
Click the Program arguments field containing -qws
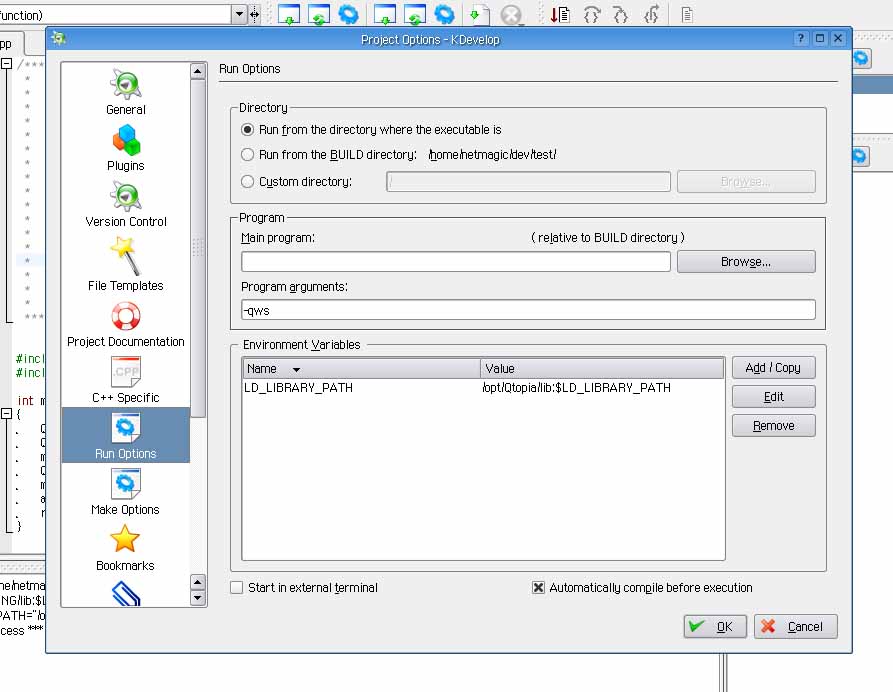click(x=528, y=310)
